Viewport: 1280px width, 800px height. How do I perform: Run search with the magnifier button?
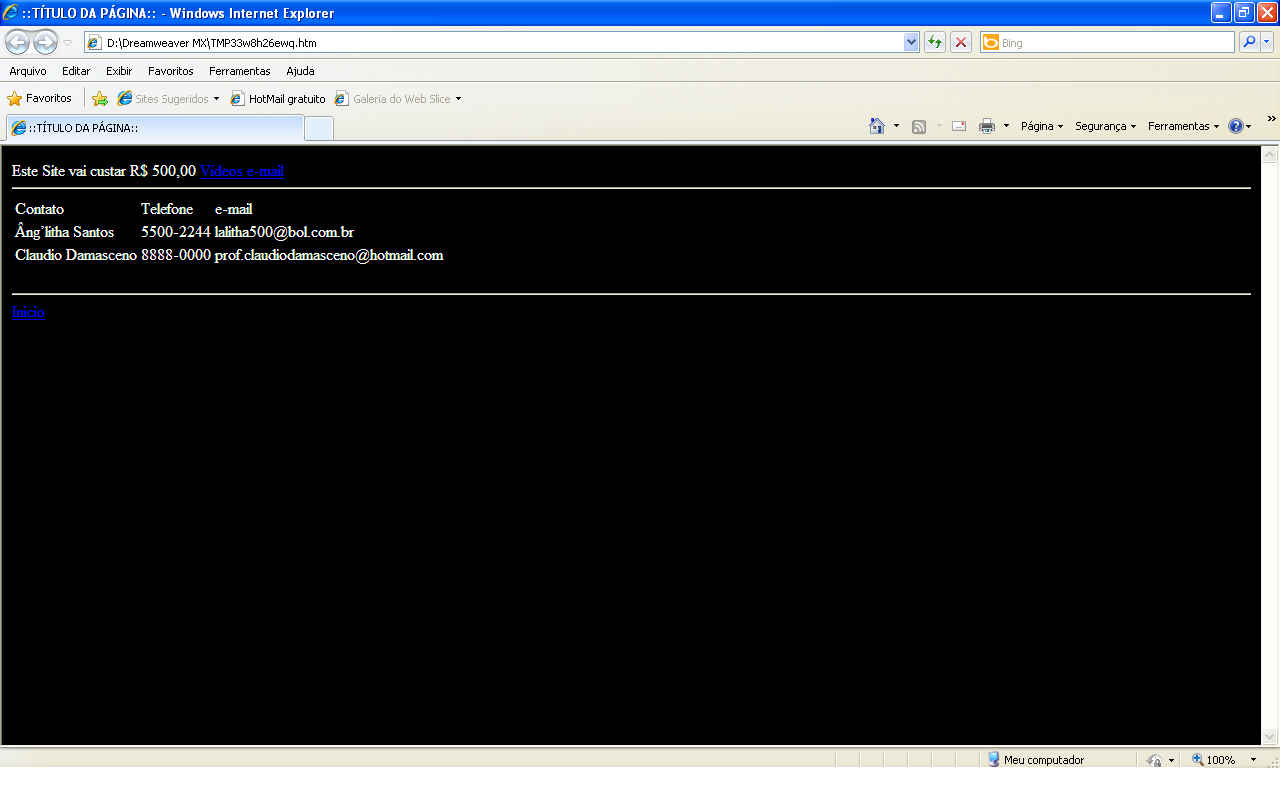click(1249, 42)
